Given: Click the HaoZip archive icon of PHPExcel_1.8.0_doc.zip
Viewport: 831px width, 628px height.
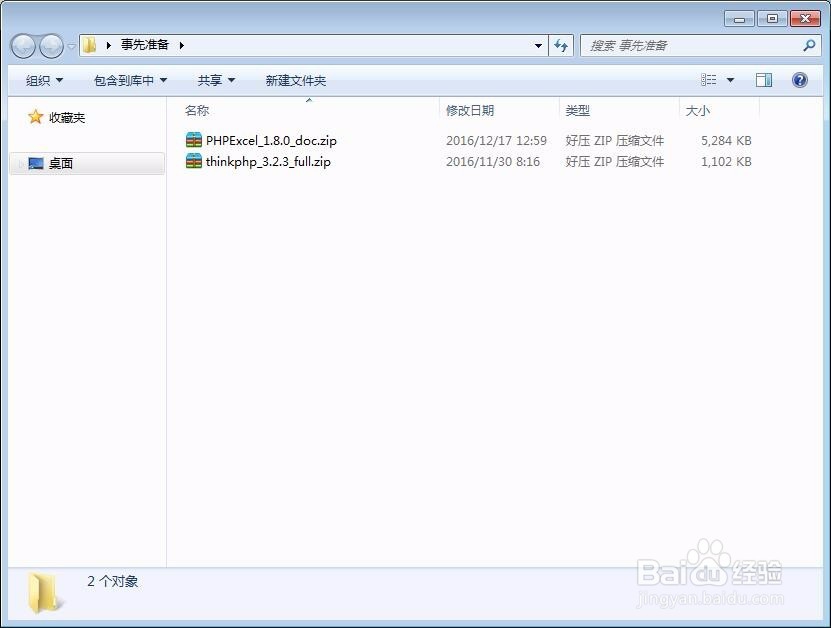Looking at the screenshot, I should point(194,140).
